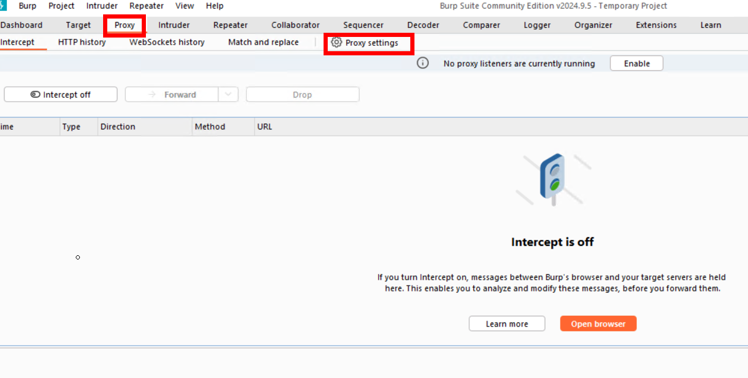Click 'No proxy listeners are currently running' text
Screen dimensions: 748x378
pyautogui.click(x=519, y=63)
